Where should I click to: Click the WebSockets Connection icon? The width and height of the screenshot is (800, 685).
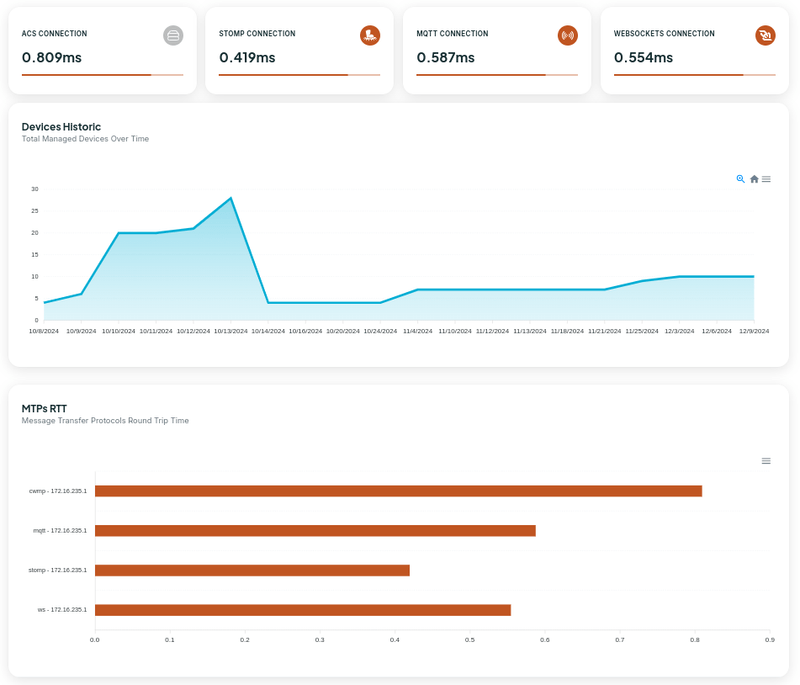tap(765, 36)
